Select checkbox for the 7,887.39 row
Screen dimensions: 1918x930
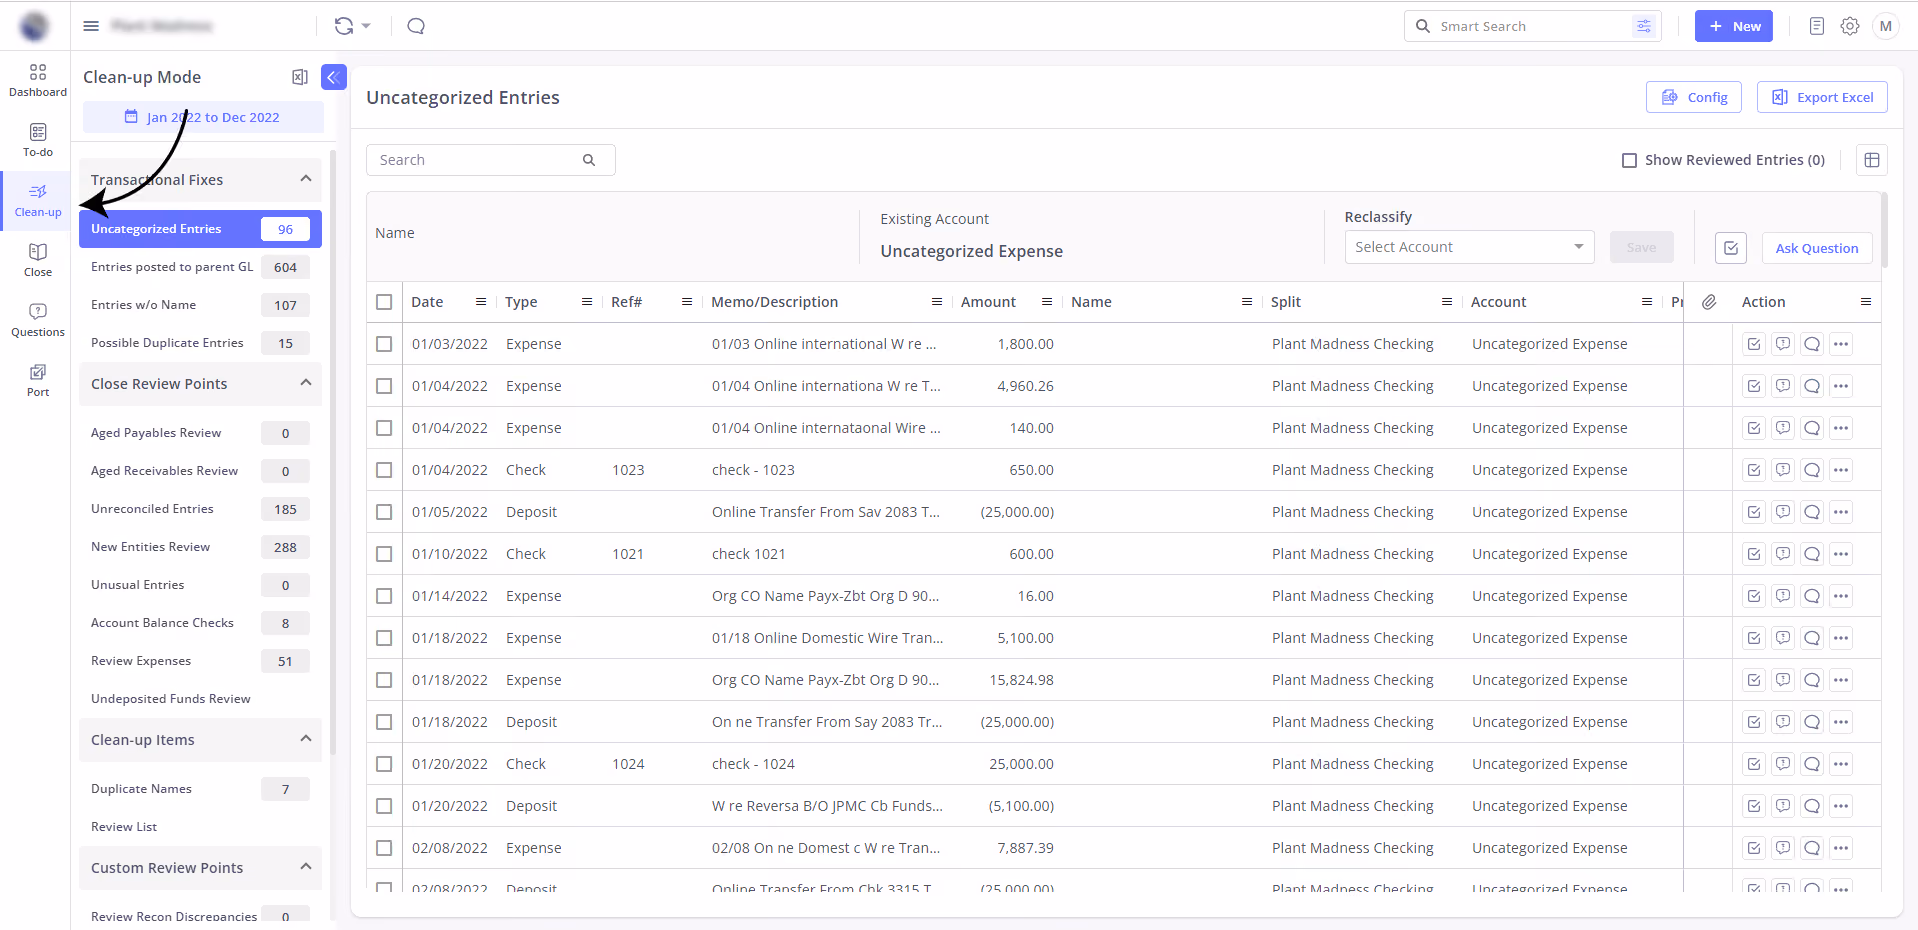[384, 848]
